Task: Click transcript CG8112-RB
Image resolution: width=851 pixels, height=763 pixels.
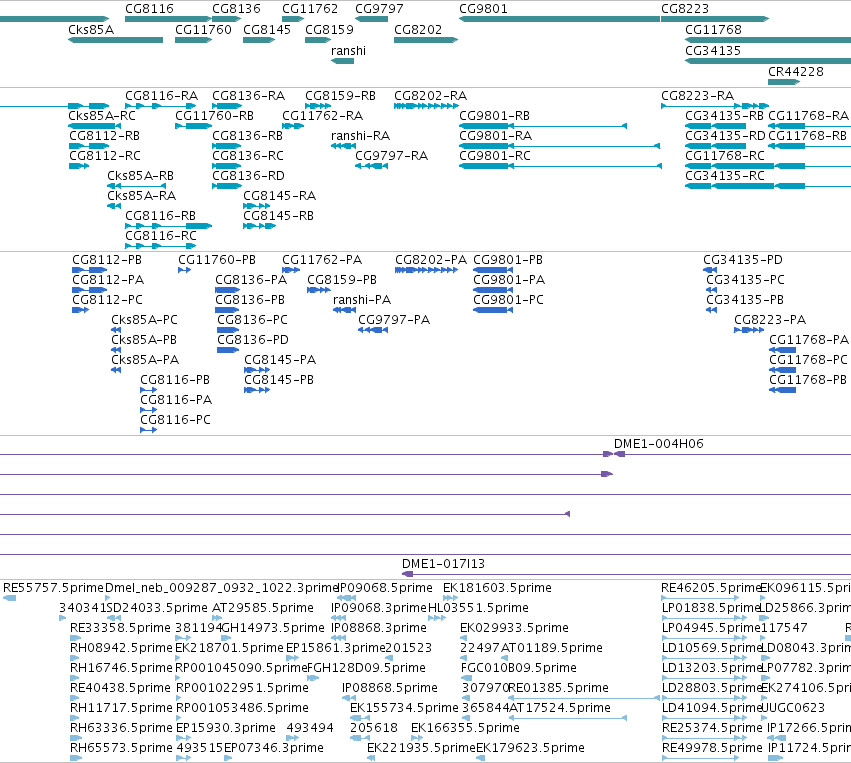Action: coord(89,146)
